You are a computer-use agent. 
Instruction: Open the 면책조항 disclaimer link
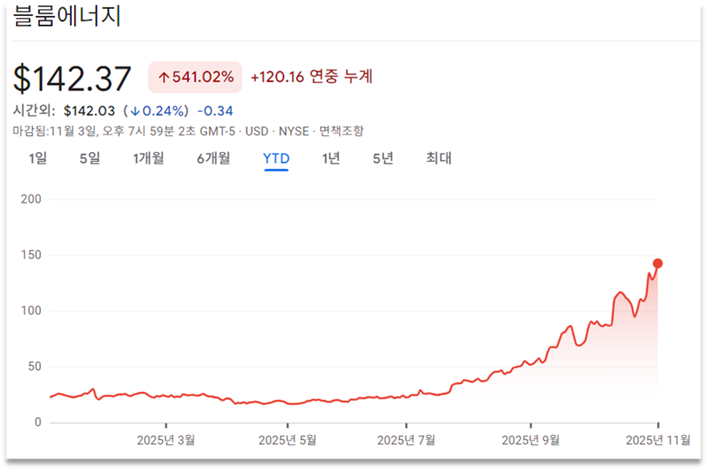point(341,131)
